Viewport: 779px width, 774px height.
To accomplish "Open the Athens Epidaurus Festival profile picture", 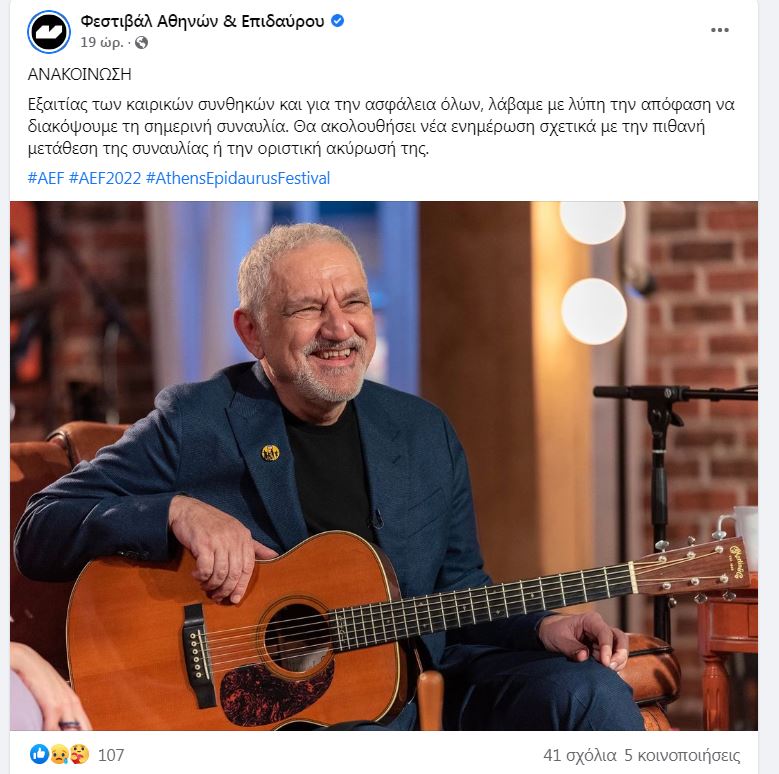I will tap(49, 31).
